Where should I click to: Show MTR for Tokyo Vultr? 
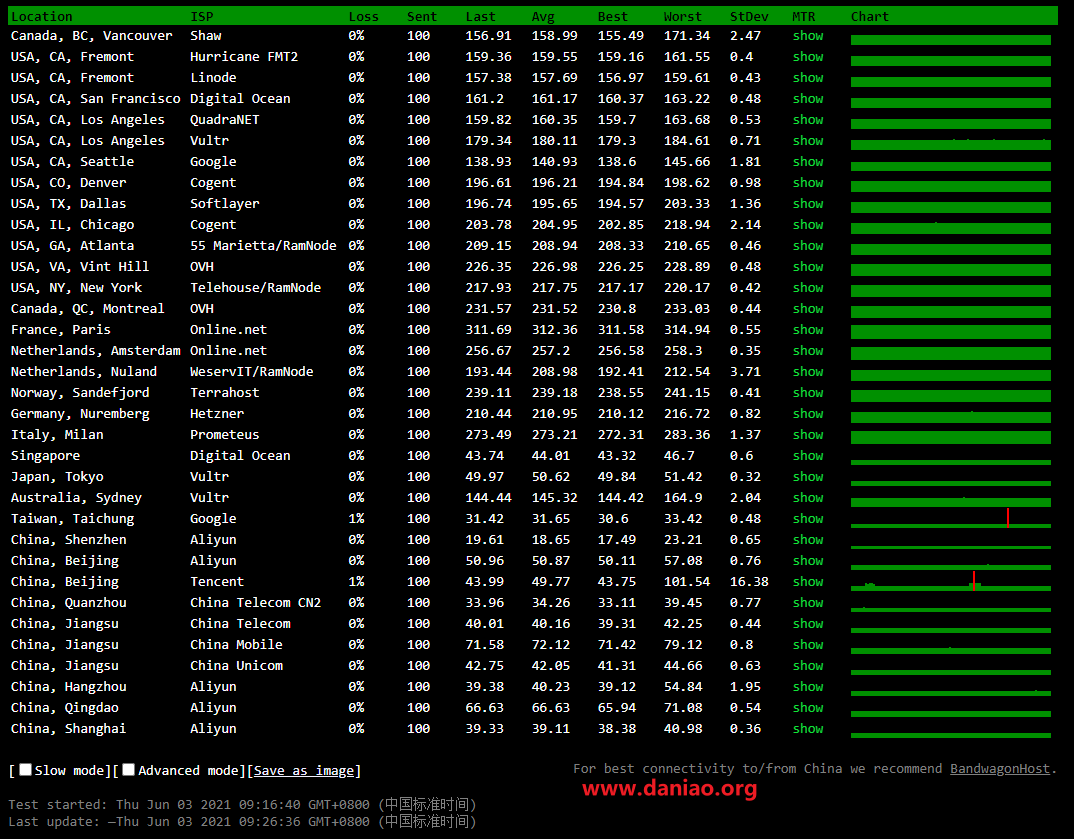coord(808,477)
